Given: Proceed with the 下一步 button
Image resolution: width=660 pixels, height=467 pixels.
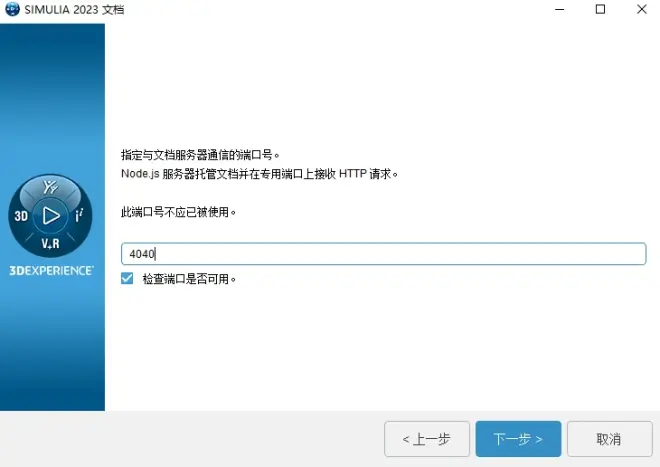Looking at the screenshot, I should coord(518,439).
